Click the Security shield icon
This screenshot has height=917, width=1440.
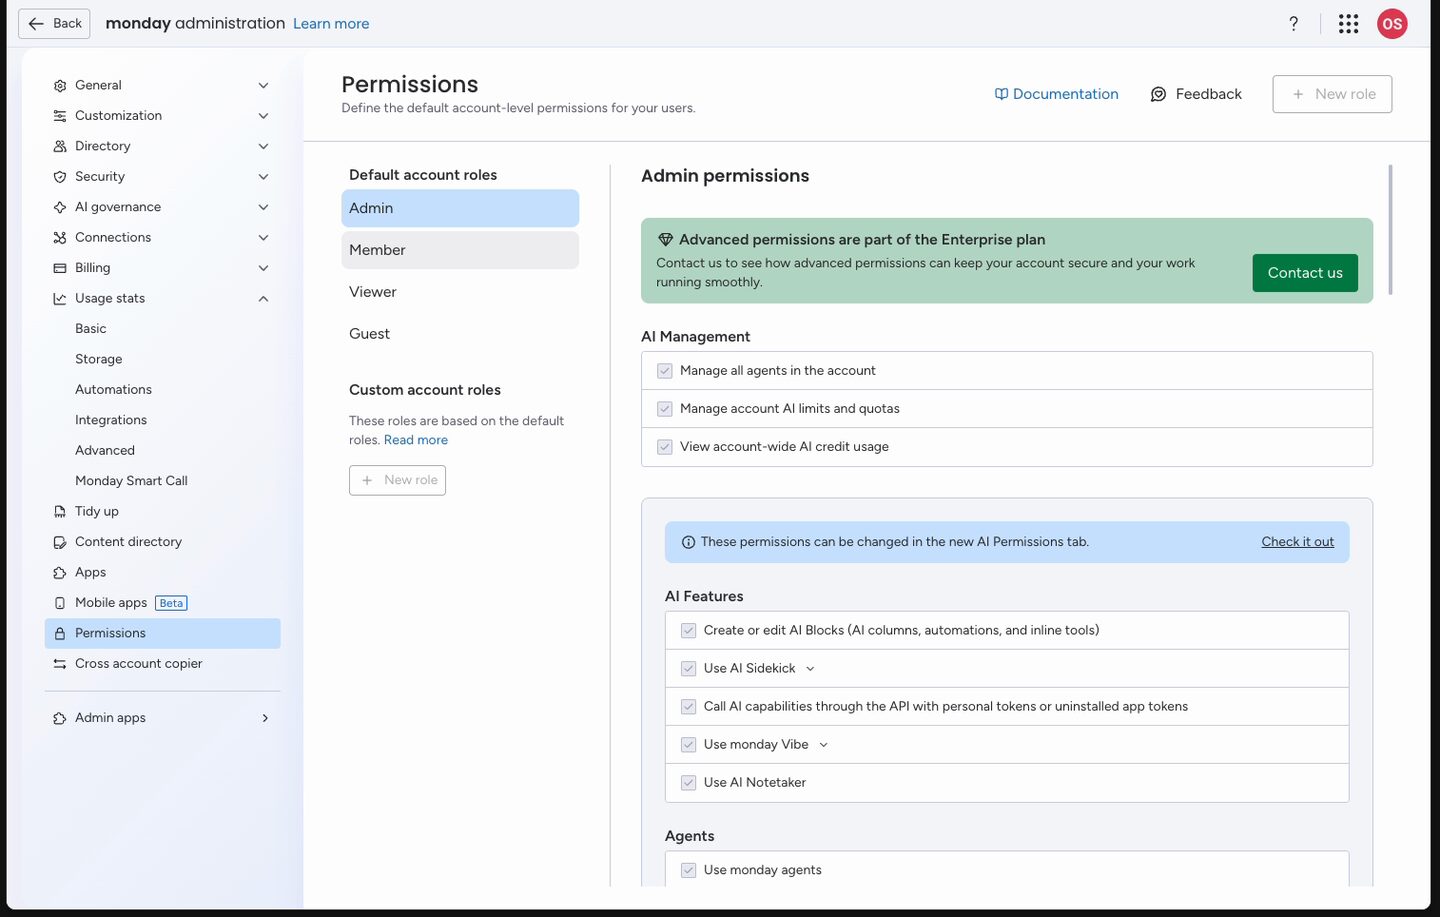(x=60, y=177)
